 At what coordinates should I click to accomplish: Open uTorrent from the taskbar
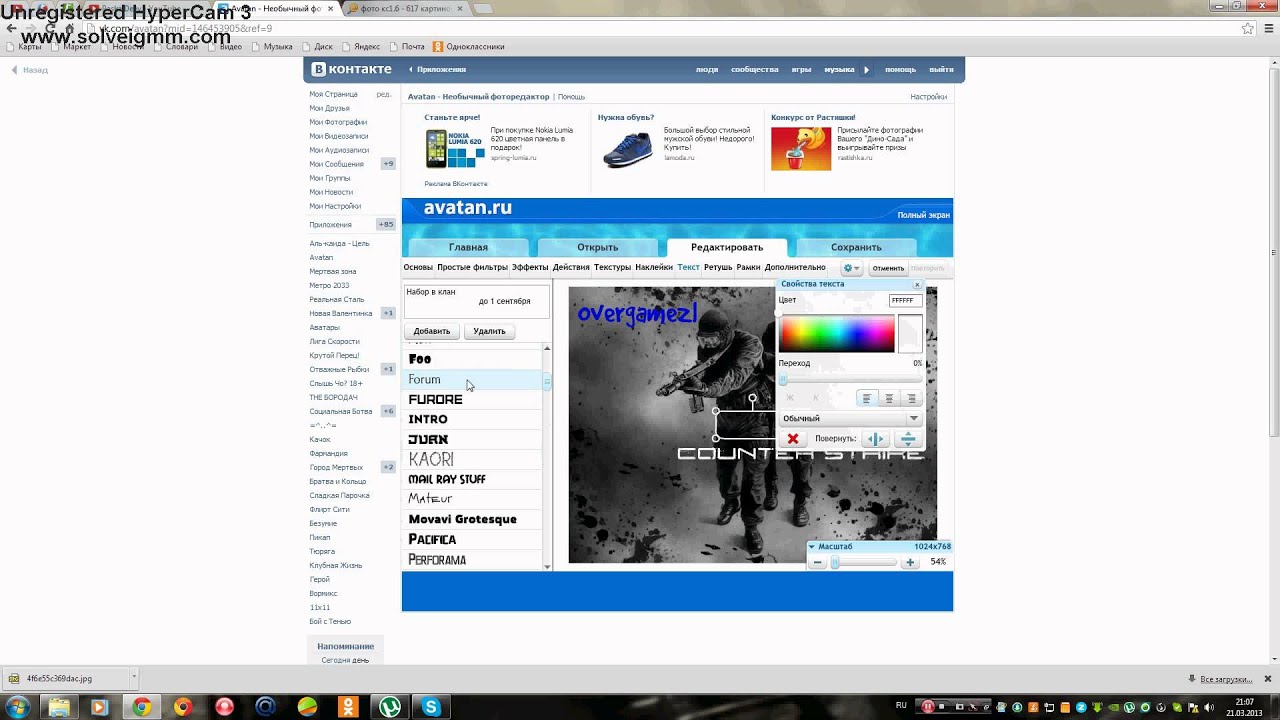(389, 707)
